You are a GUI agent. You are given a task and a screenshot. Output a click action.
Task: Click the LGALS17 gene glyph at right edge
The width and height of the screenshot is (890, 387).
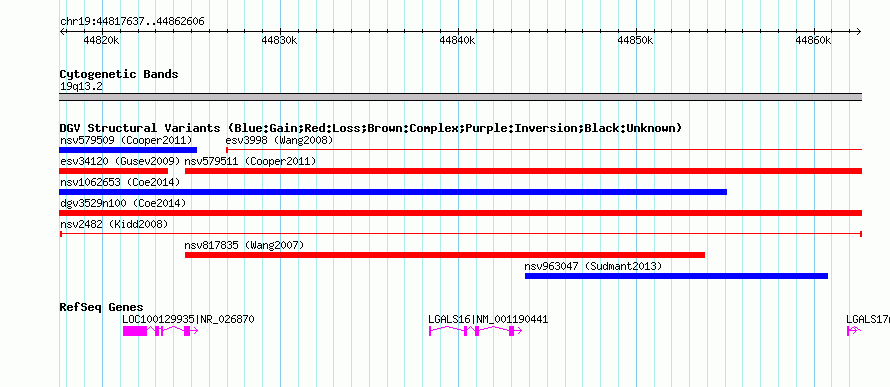[854, 331]
